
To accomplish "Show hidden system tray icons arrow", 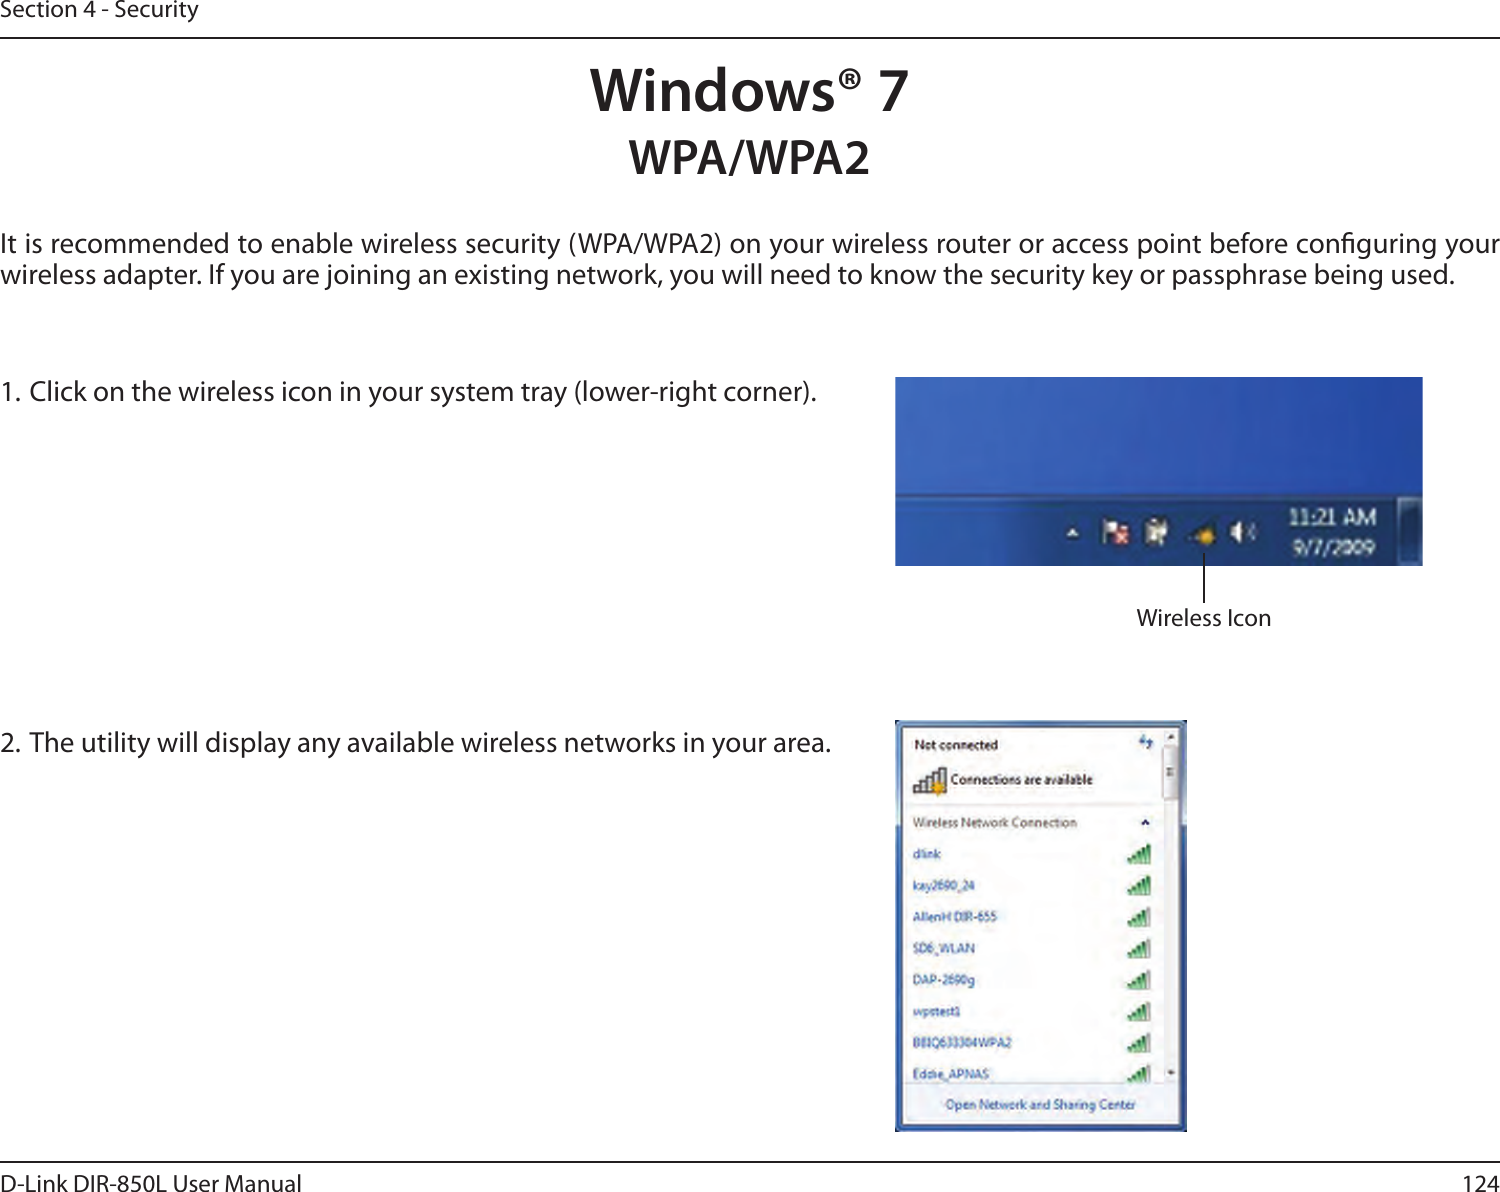I will point(1072,534).
